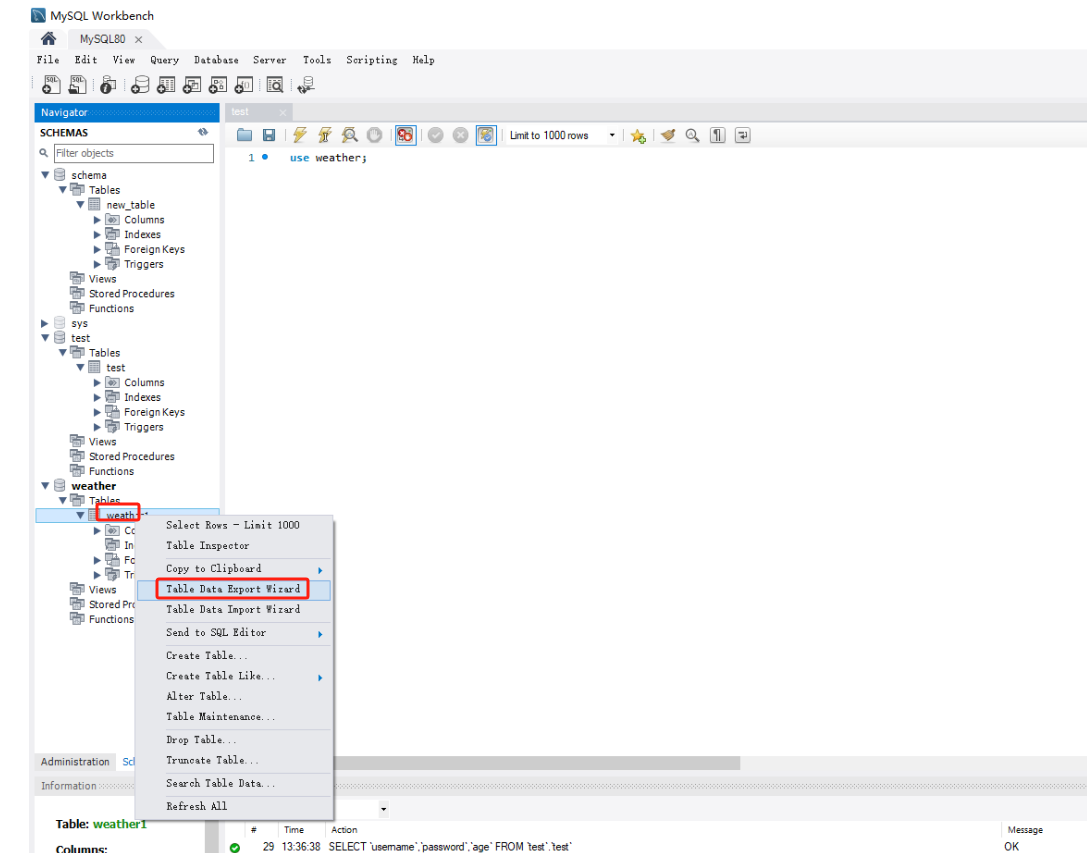
Task: Select the MySQL80 connection tab
Action: click(x=102, y=39)
